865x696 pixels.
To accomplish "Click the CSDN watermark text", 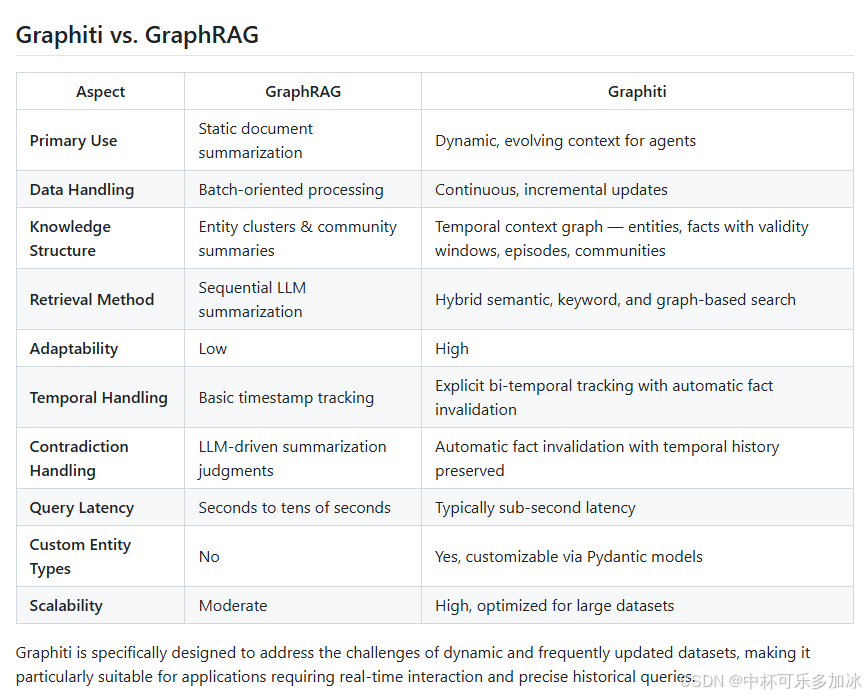I will [x=771, y=681].
